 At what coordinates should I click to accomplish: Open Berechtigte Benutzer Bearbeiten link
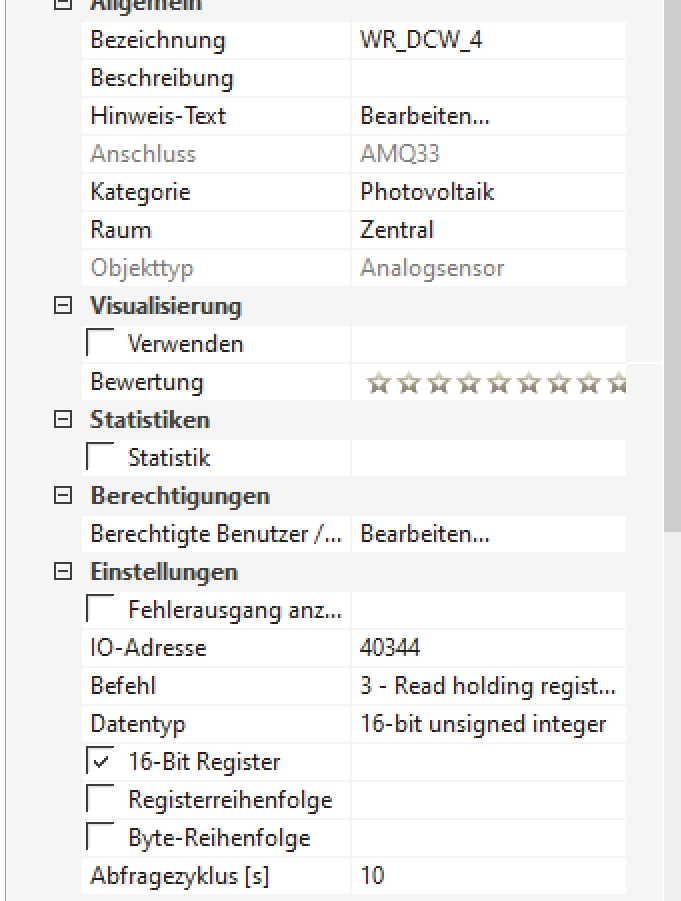tap(425, 534)
